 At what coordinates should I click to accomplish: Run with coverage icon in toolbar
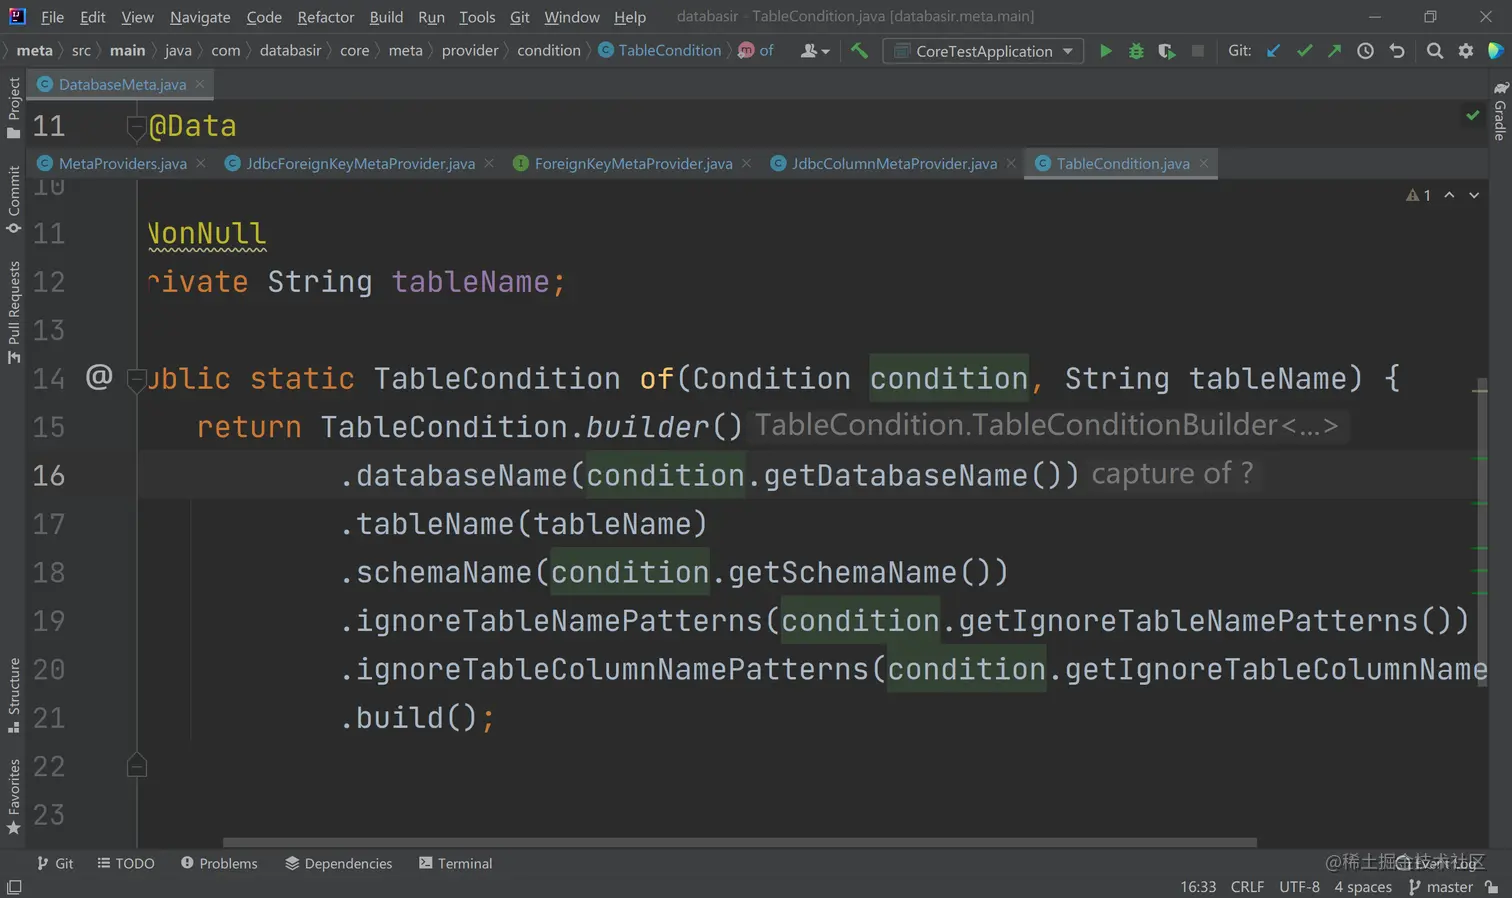pos(1166,51)
